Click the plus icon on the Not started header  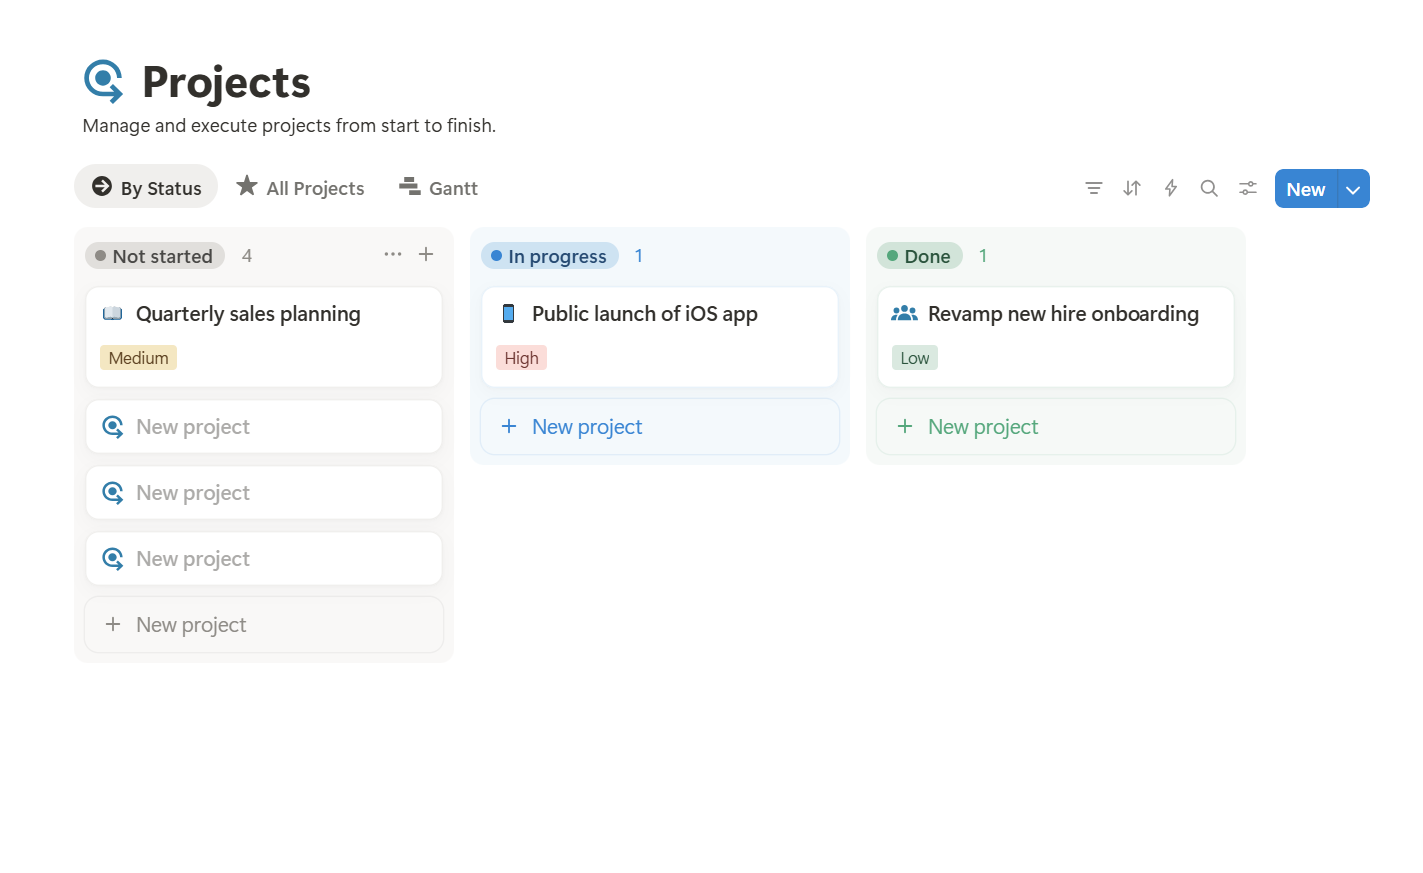point(425,254)
